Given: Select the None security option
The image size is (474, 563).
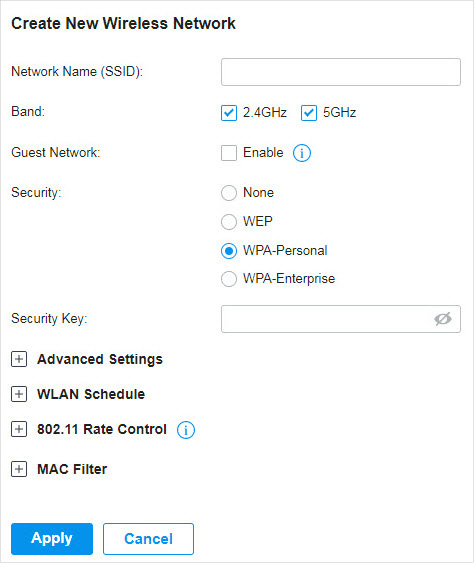Looking at the screenshot, I should 229,193.
